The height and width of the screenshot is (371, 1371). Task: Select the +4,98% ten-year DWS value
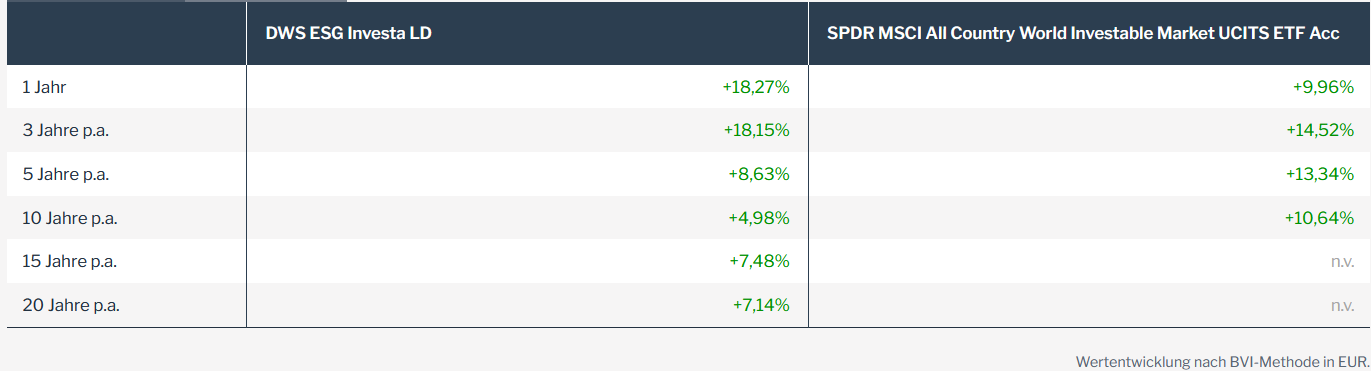(x=760, y=218)
